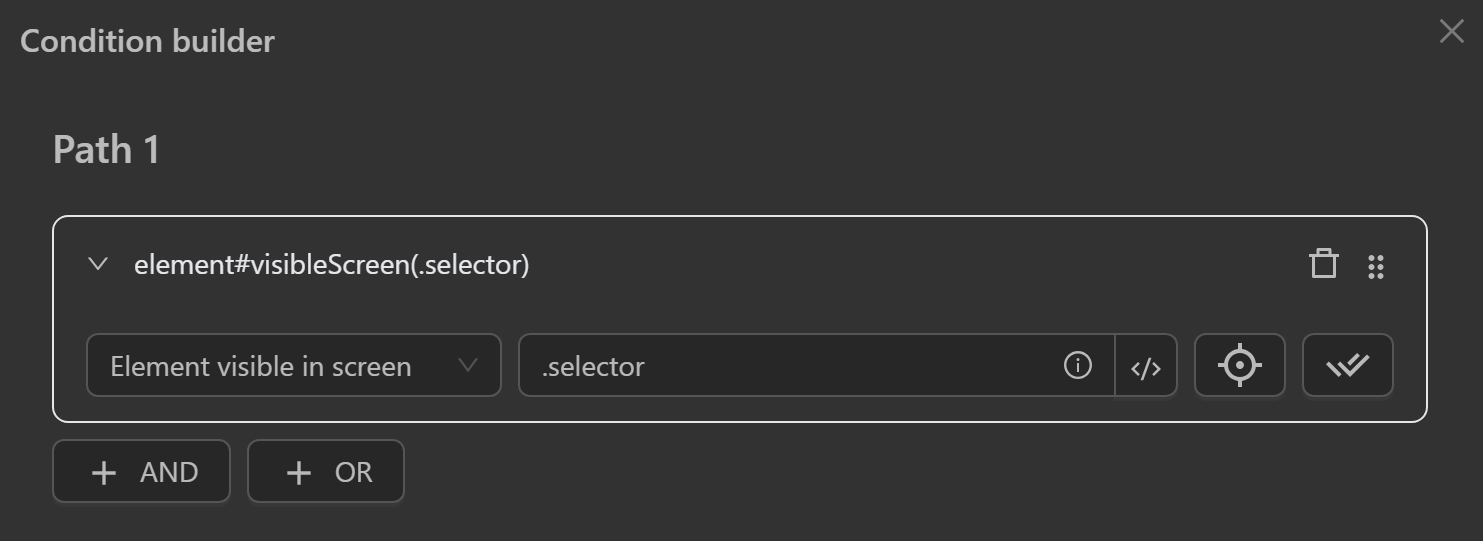The width and height of the screenshot is (1483, 541).
Task: Click the info icon inside the selector field
Action: [1077, 366]
